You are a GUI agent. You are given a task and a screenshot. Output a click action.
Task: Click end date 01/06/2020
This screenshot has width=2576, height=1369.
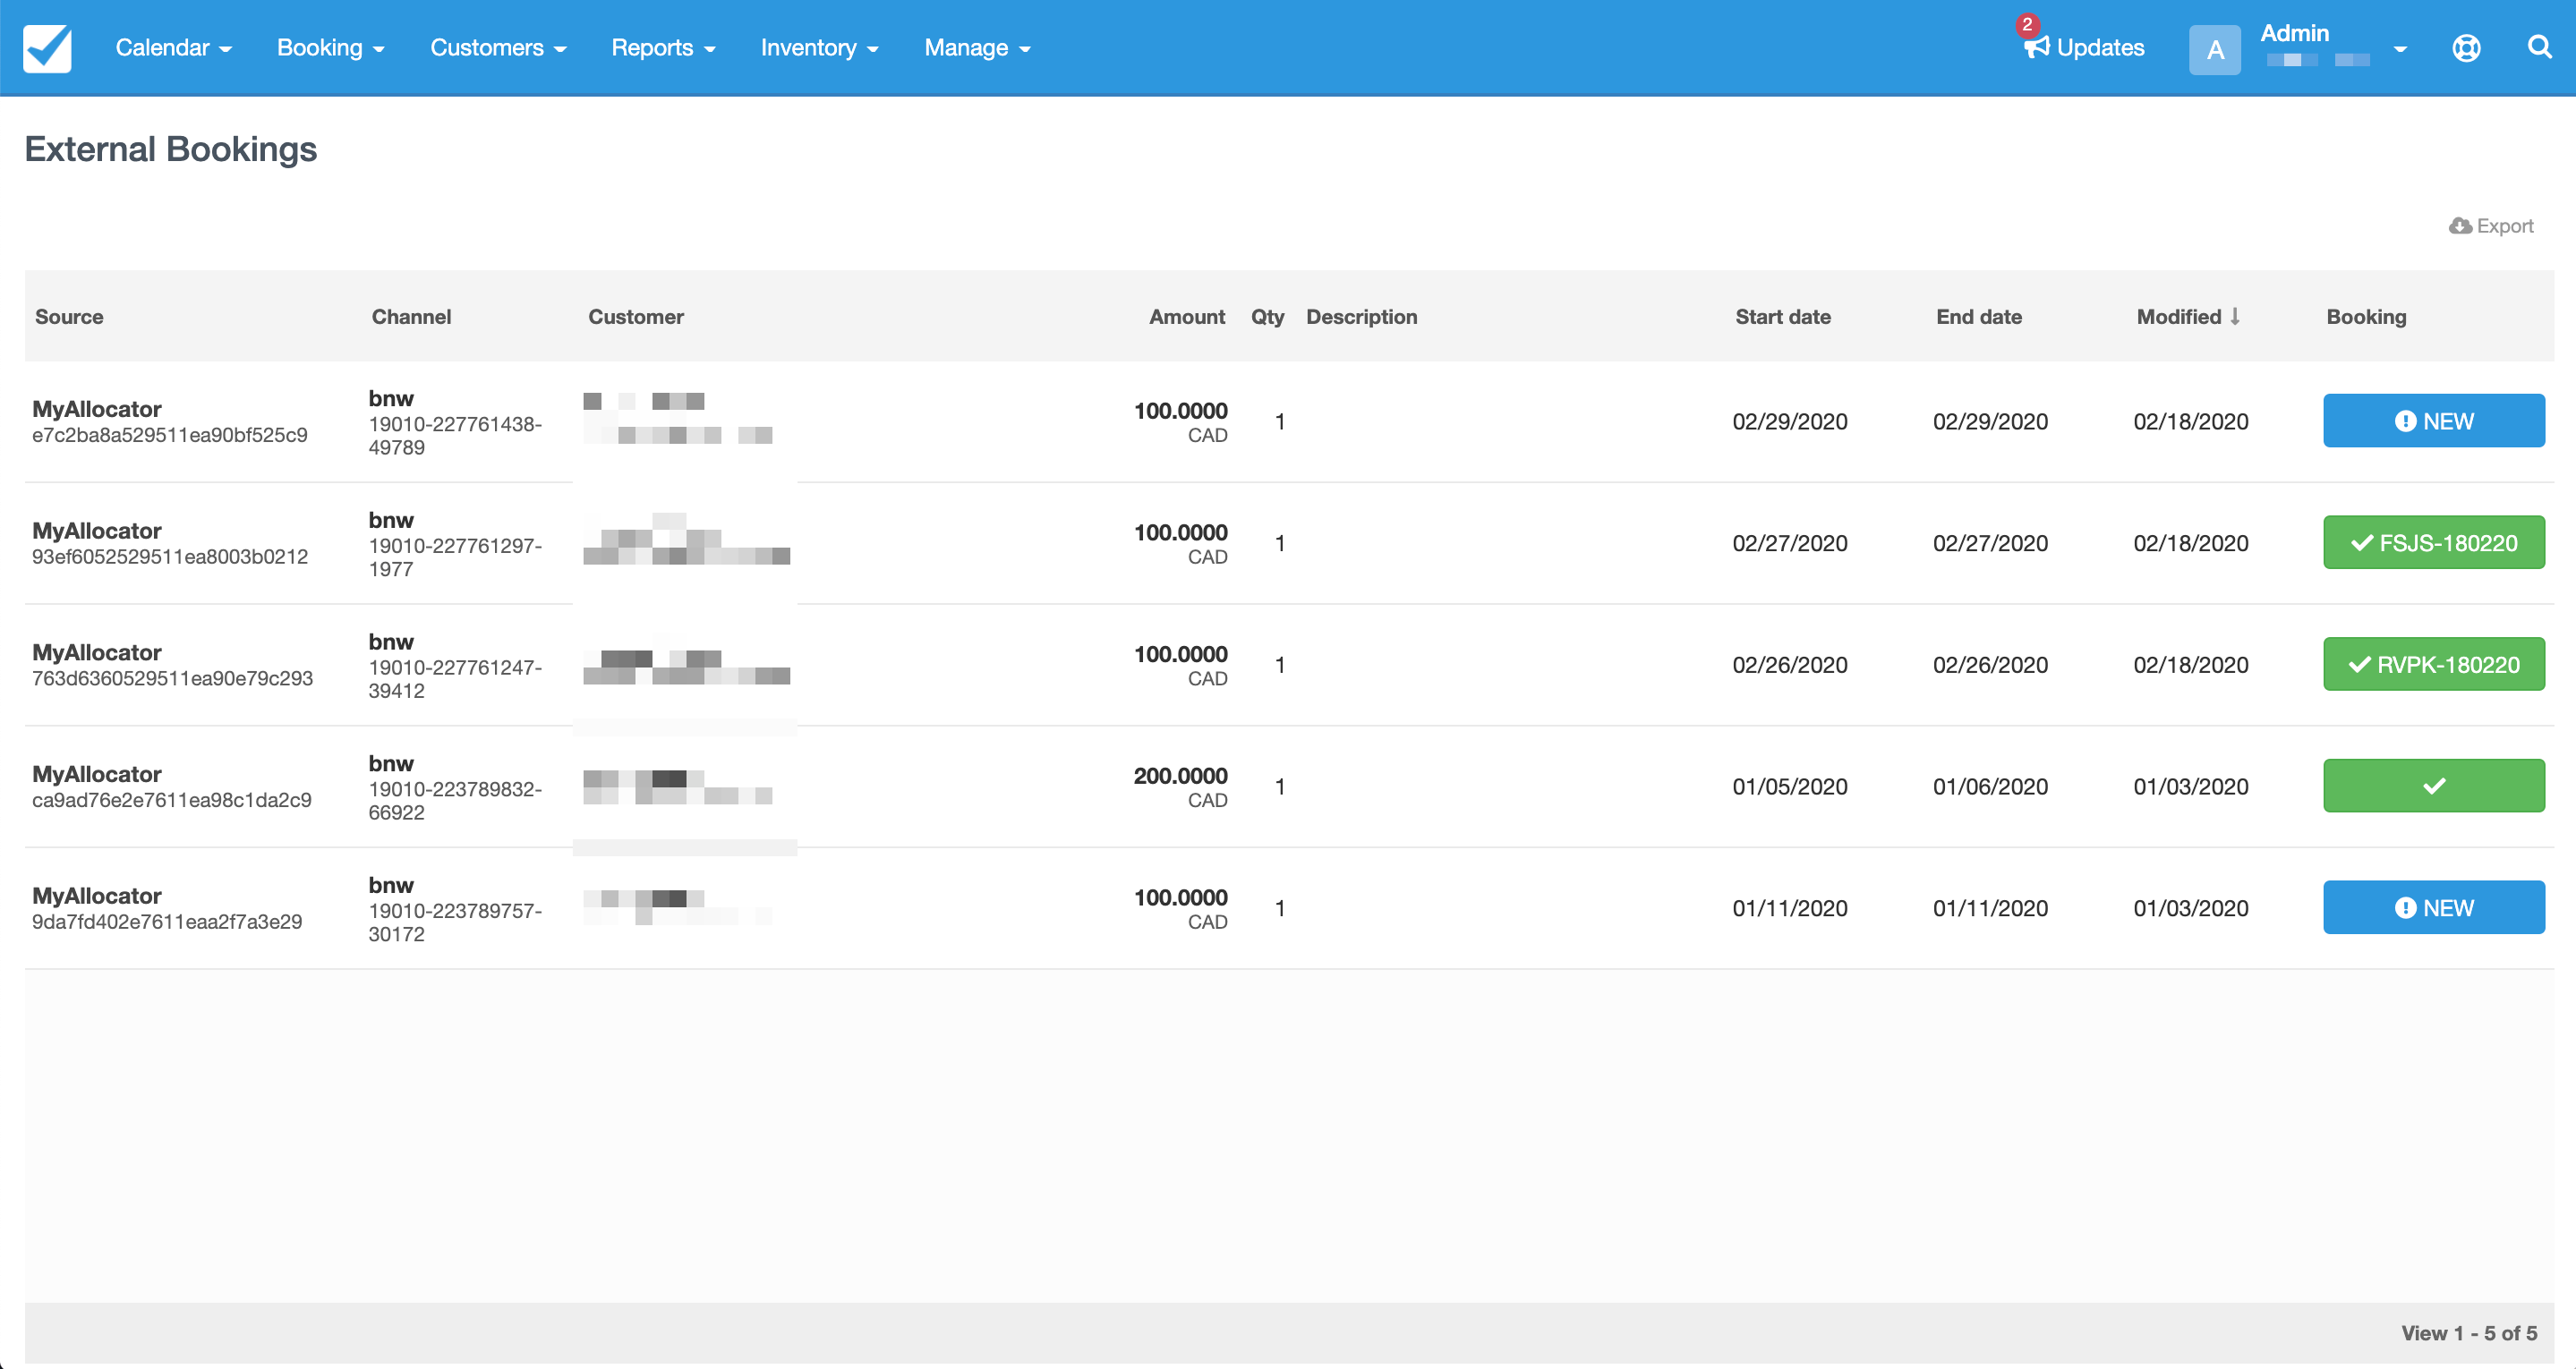tap(1990, 787)
